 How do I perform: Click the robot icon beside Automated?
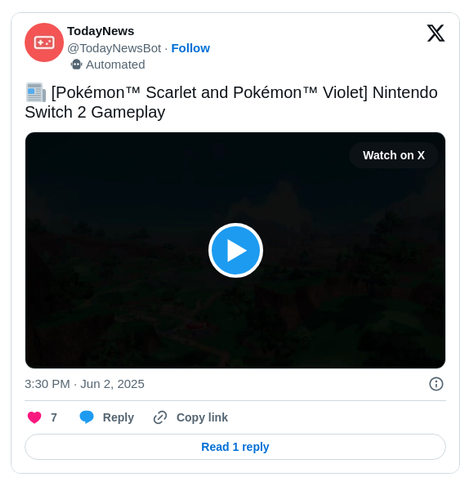76,64
